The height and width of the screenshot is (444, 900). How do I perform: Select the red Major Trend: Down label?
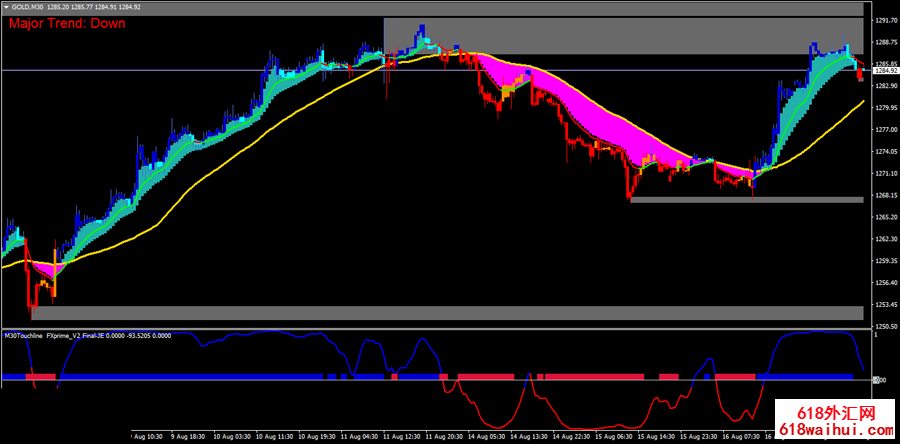point(65,22)
